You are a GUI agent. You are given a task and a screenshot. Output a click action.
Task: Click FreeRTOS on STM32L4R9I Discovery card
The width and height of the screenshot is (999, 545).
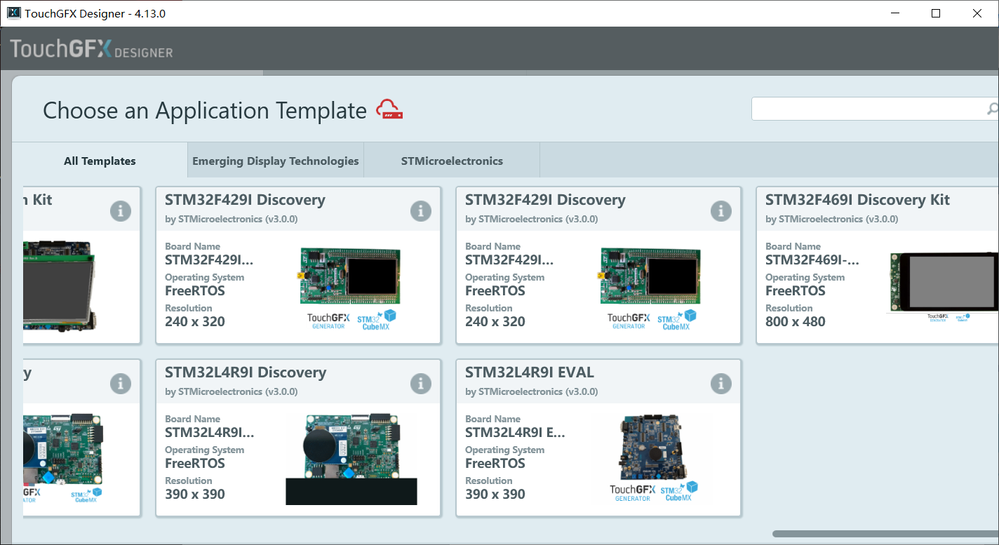[x=195, y=463]
